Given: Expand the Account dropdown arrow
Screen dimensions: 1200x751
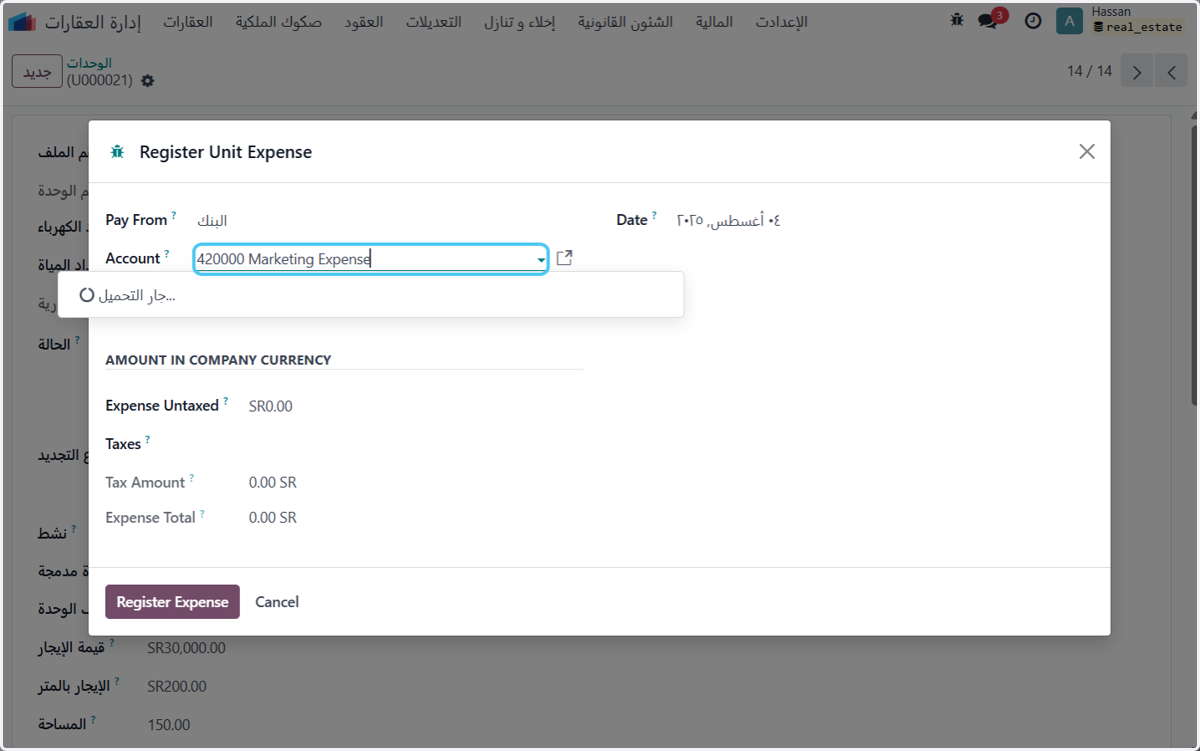Looking at the screenshot, I should coord(541,260).
